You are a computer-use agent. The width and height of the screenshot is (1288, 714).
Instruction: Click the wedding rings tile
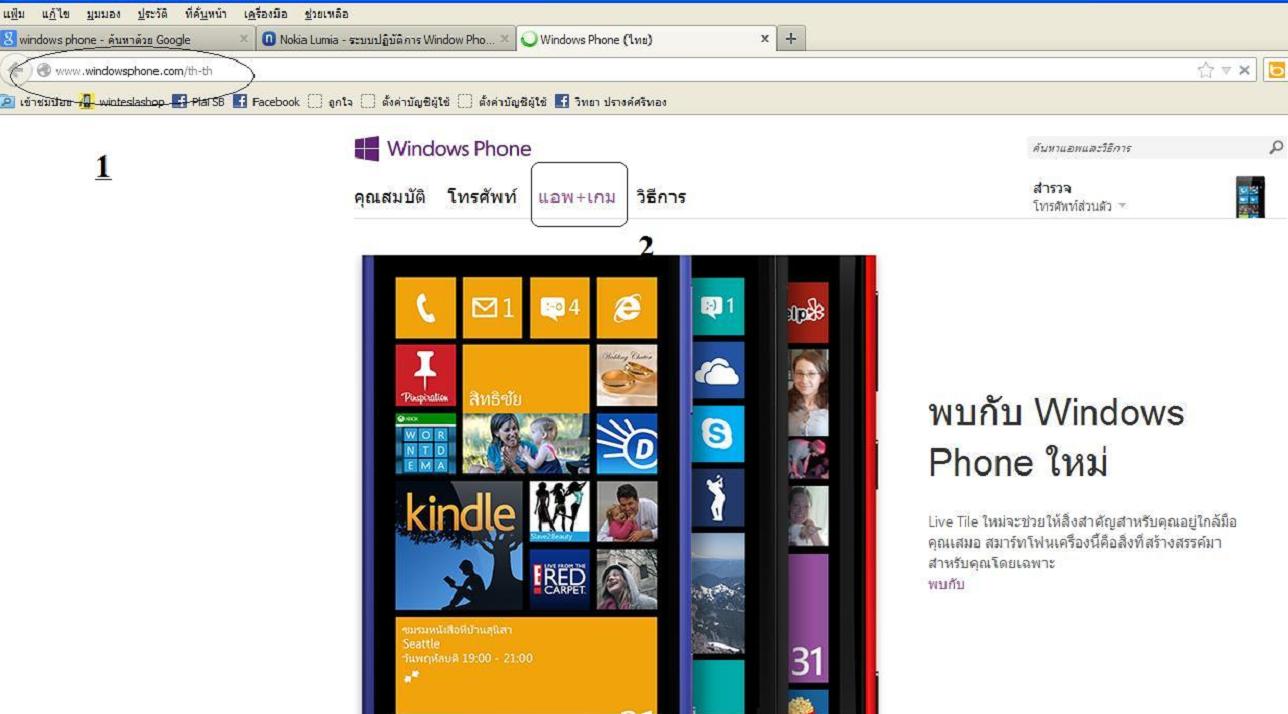tap(627, 376)
